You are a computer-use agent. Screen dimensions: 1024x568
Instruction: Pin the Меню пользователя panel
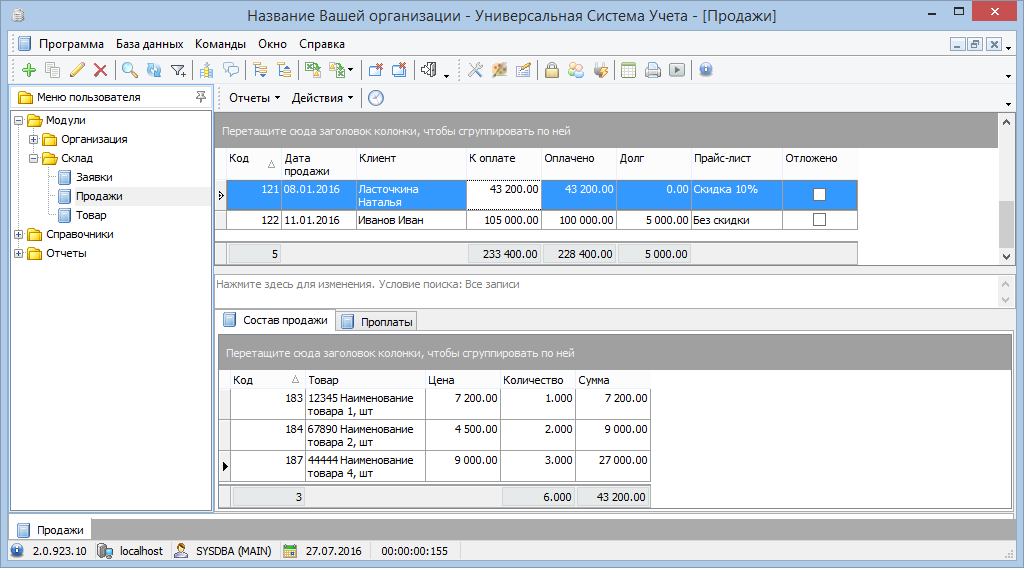(201, 97)
